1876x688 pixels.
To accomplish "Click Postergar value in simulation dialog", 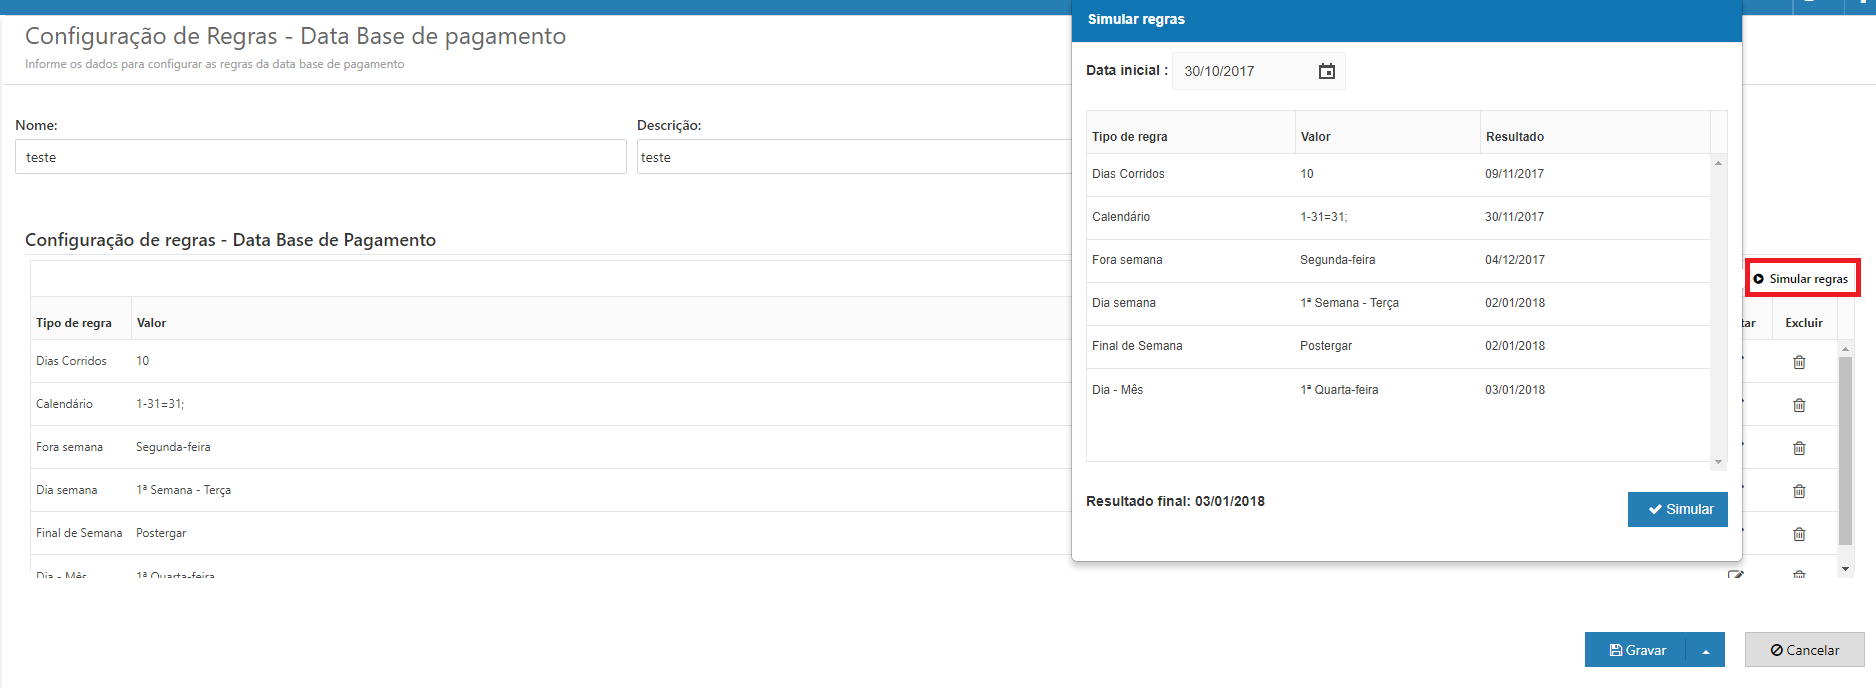I will 1326,346.
